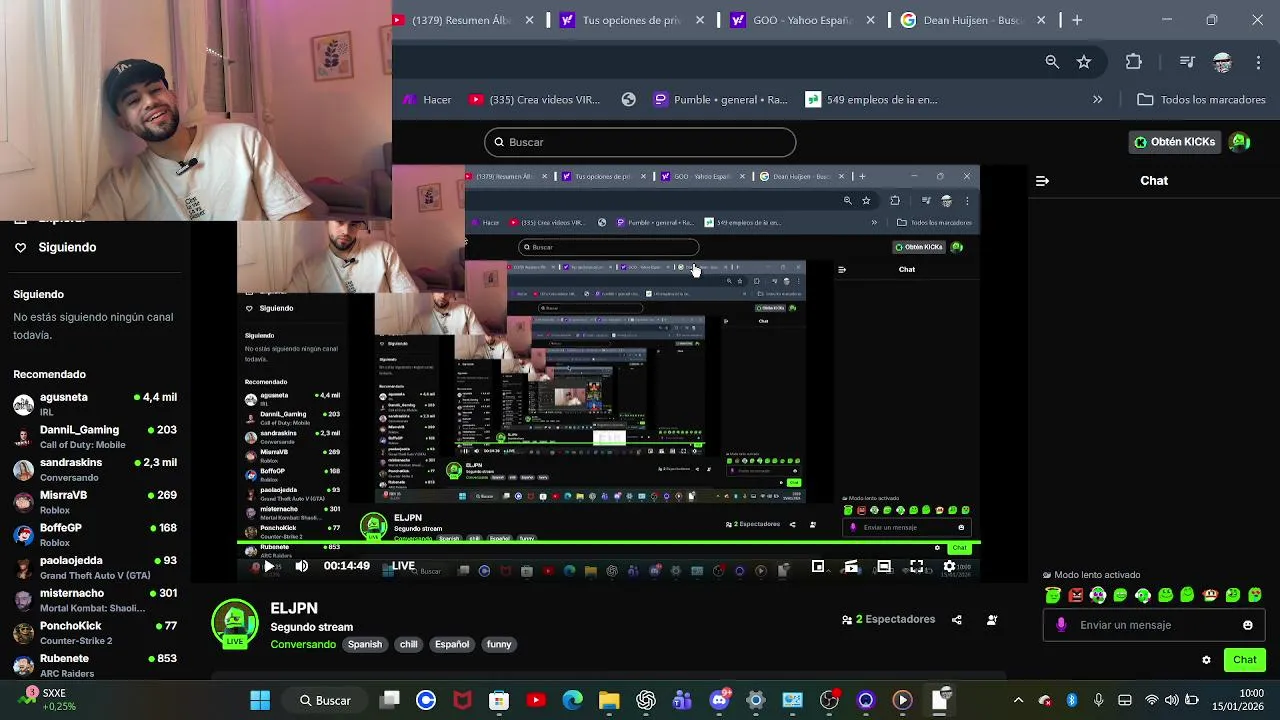
Task: Click the heart icon next to Siguiendo
Action: point(20,247)
